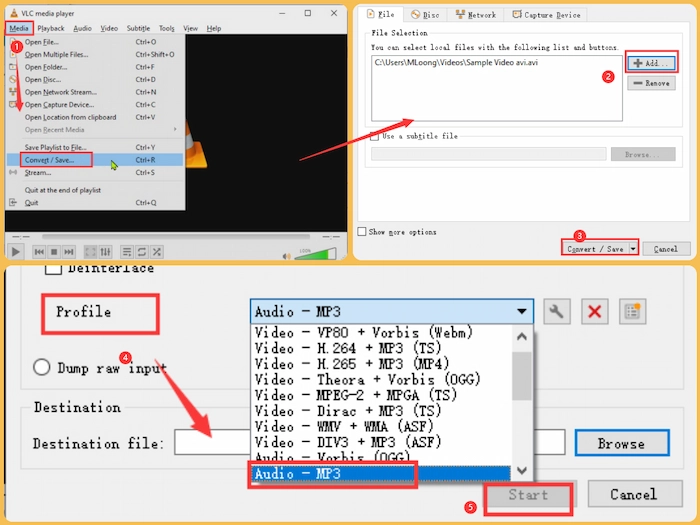Enable Use a subtitle file checkbox
Viewport: 700px width, 525px height.
(x=374, y=136)
